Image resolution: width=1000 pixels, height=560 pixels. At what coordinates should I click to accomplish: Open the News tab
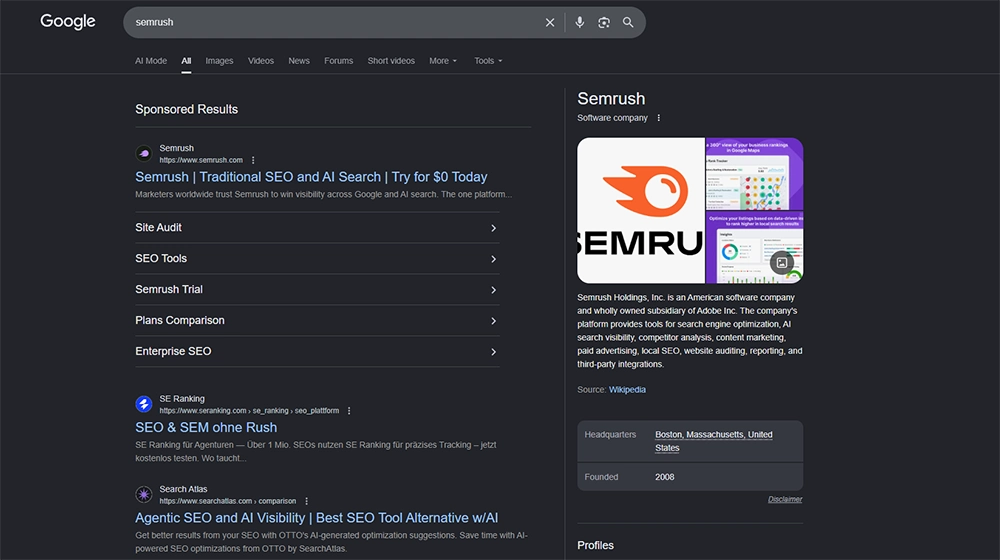[299, 61]
